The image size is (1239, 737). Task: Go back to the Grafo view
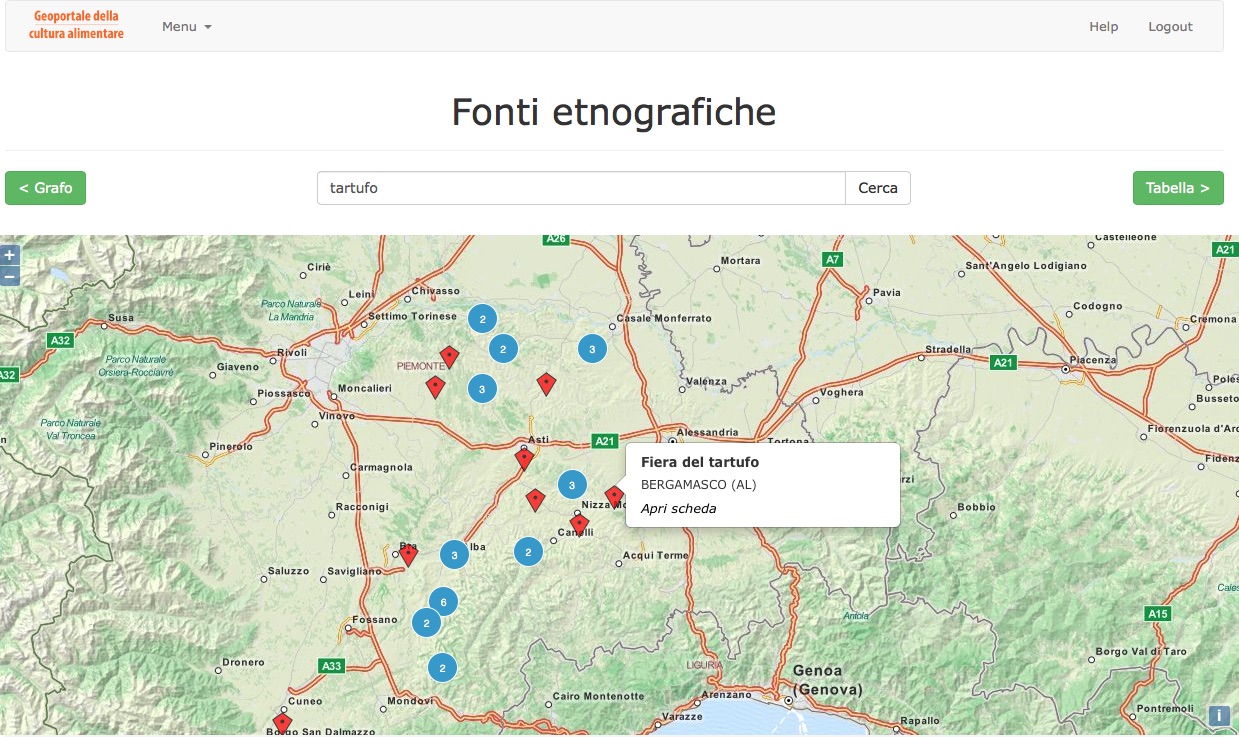point(46,188)
